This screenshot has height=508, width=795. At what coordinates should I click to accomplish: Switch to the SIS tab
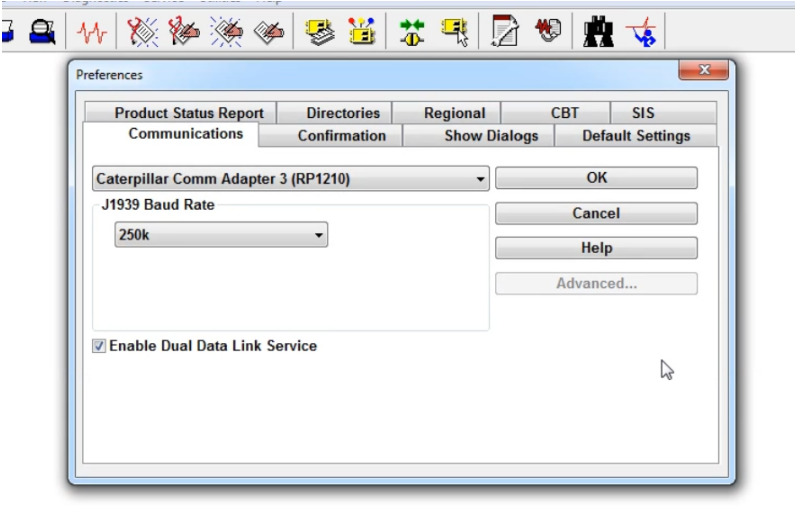coord(643,113)
